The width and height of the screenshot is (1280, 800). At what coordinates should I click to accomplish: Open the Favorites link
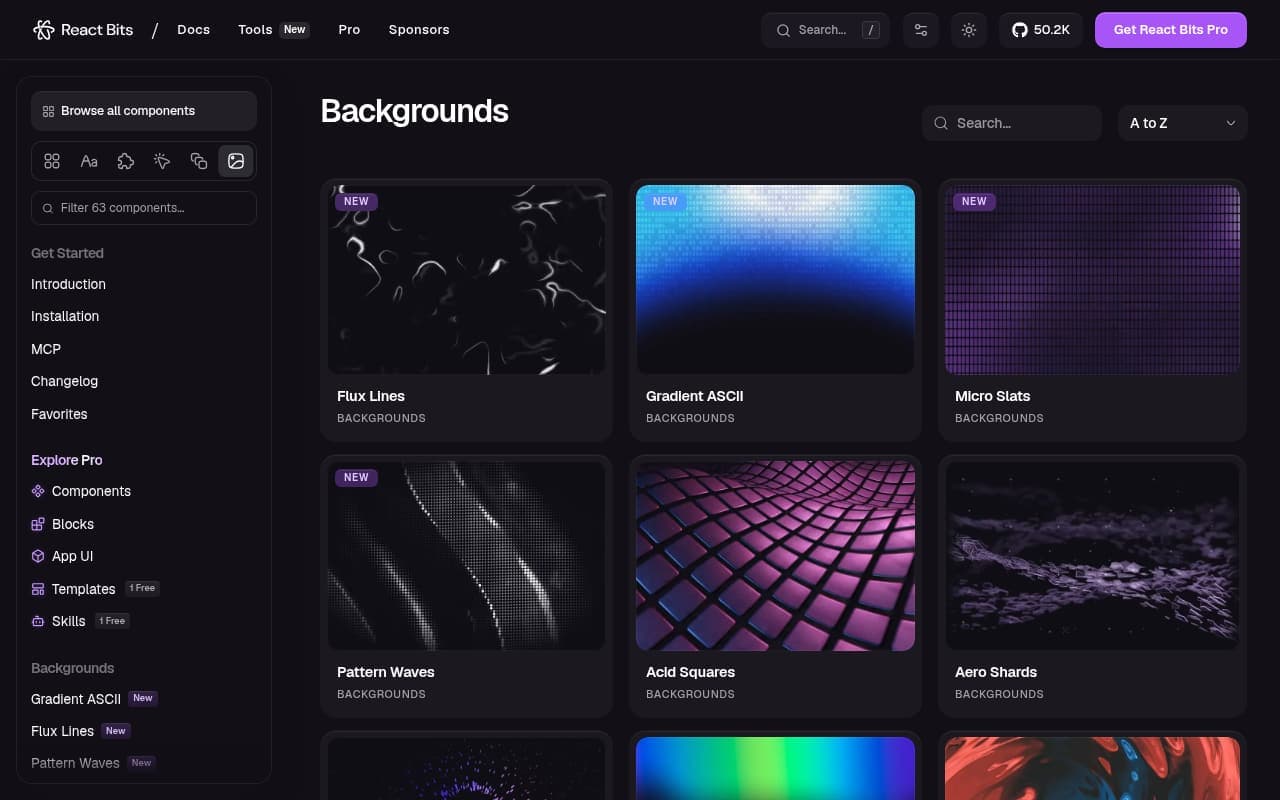click(x=59, y=414)
